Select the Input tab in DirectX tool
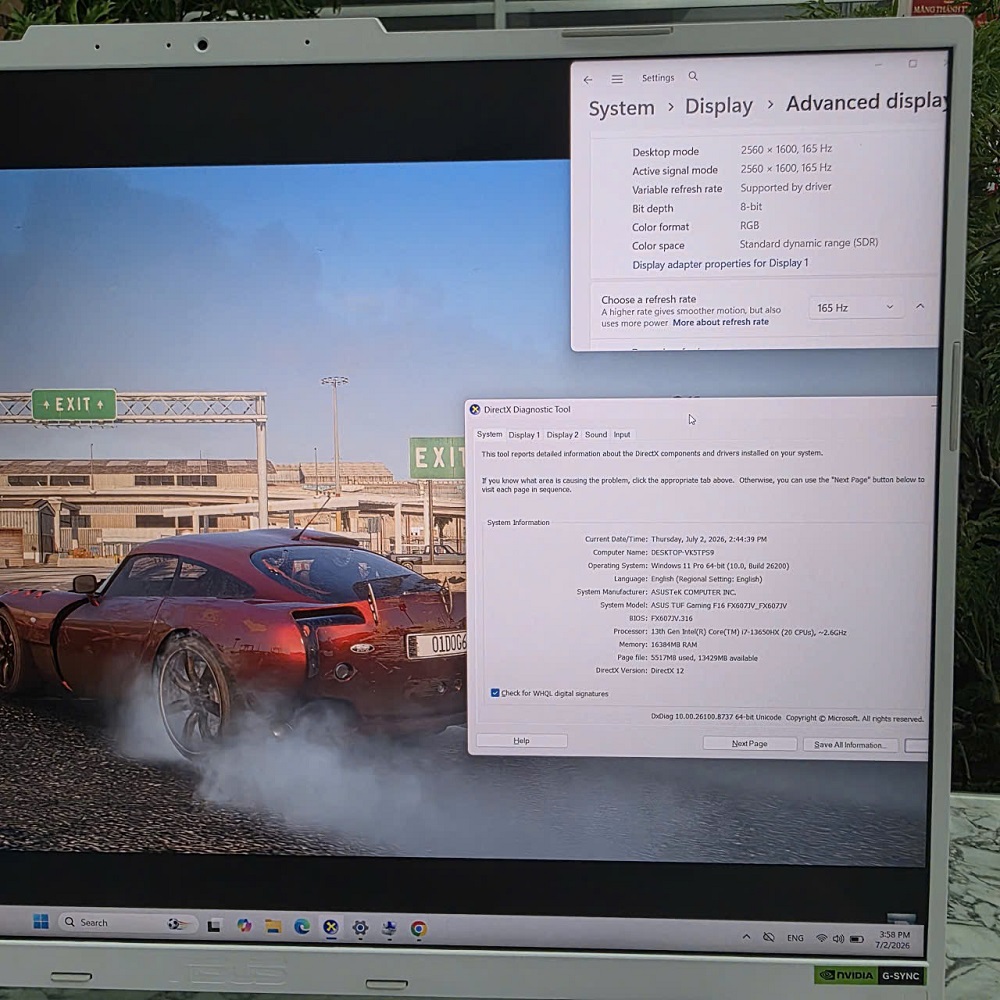 click(622, 434)
